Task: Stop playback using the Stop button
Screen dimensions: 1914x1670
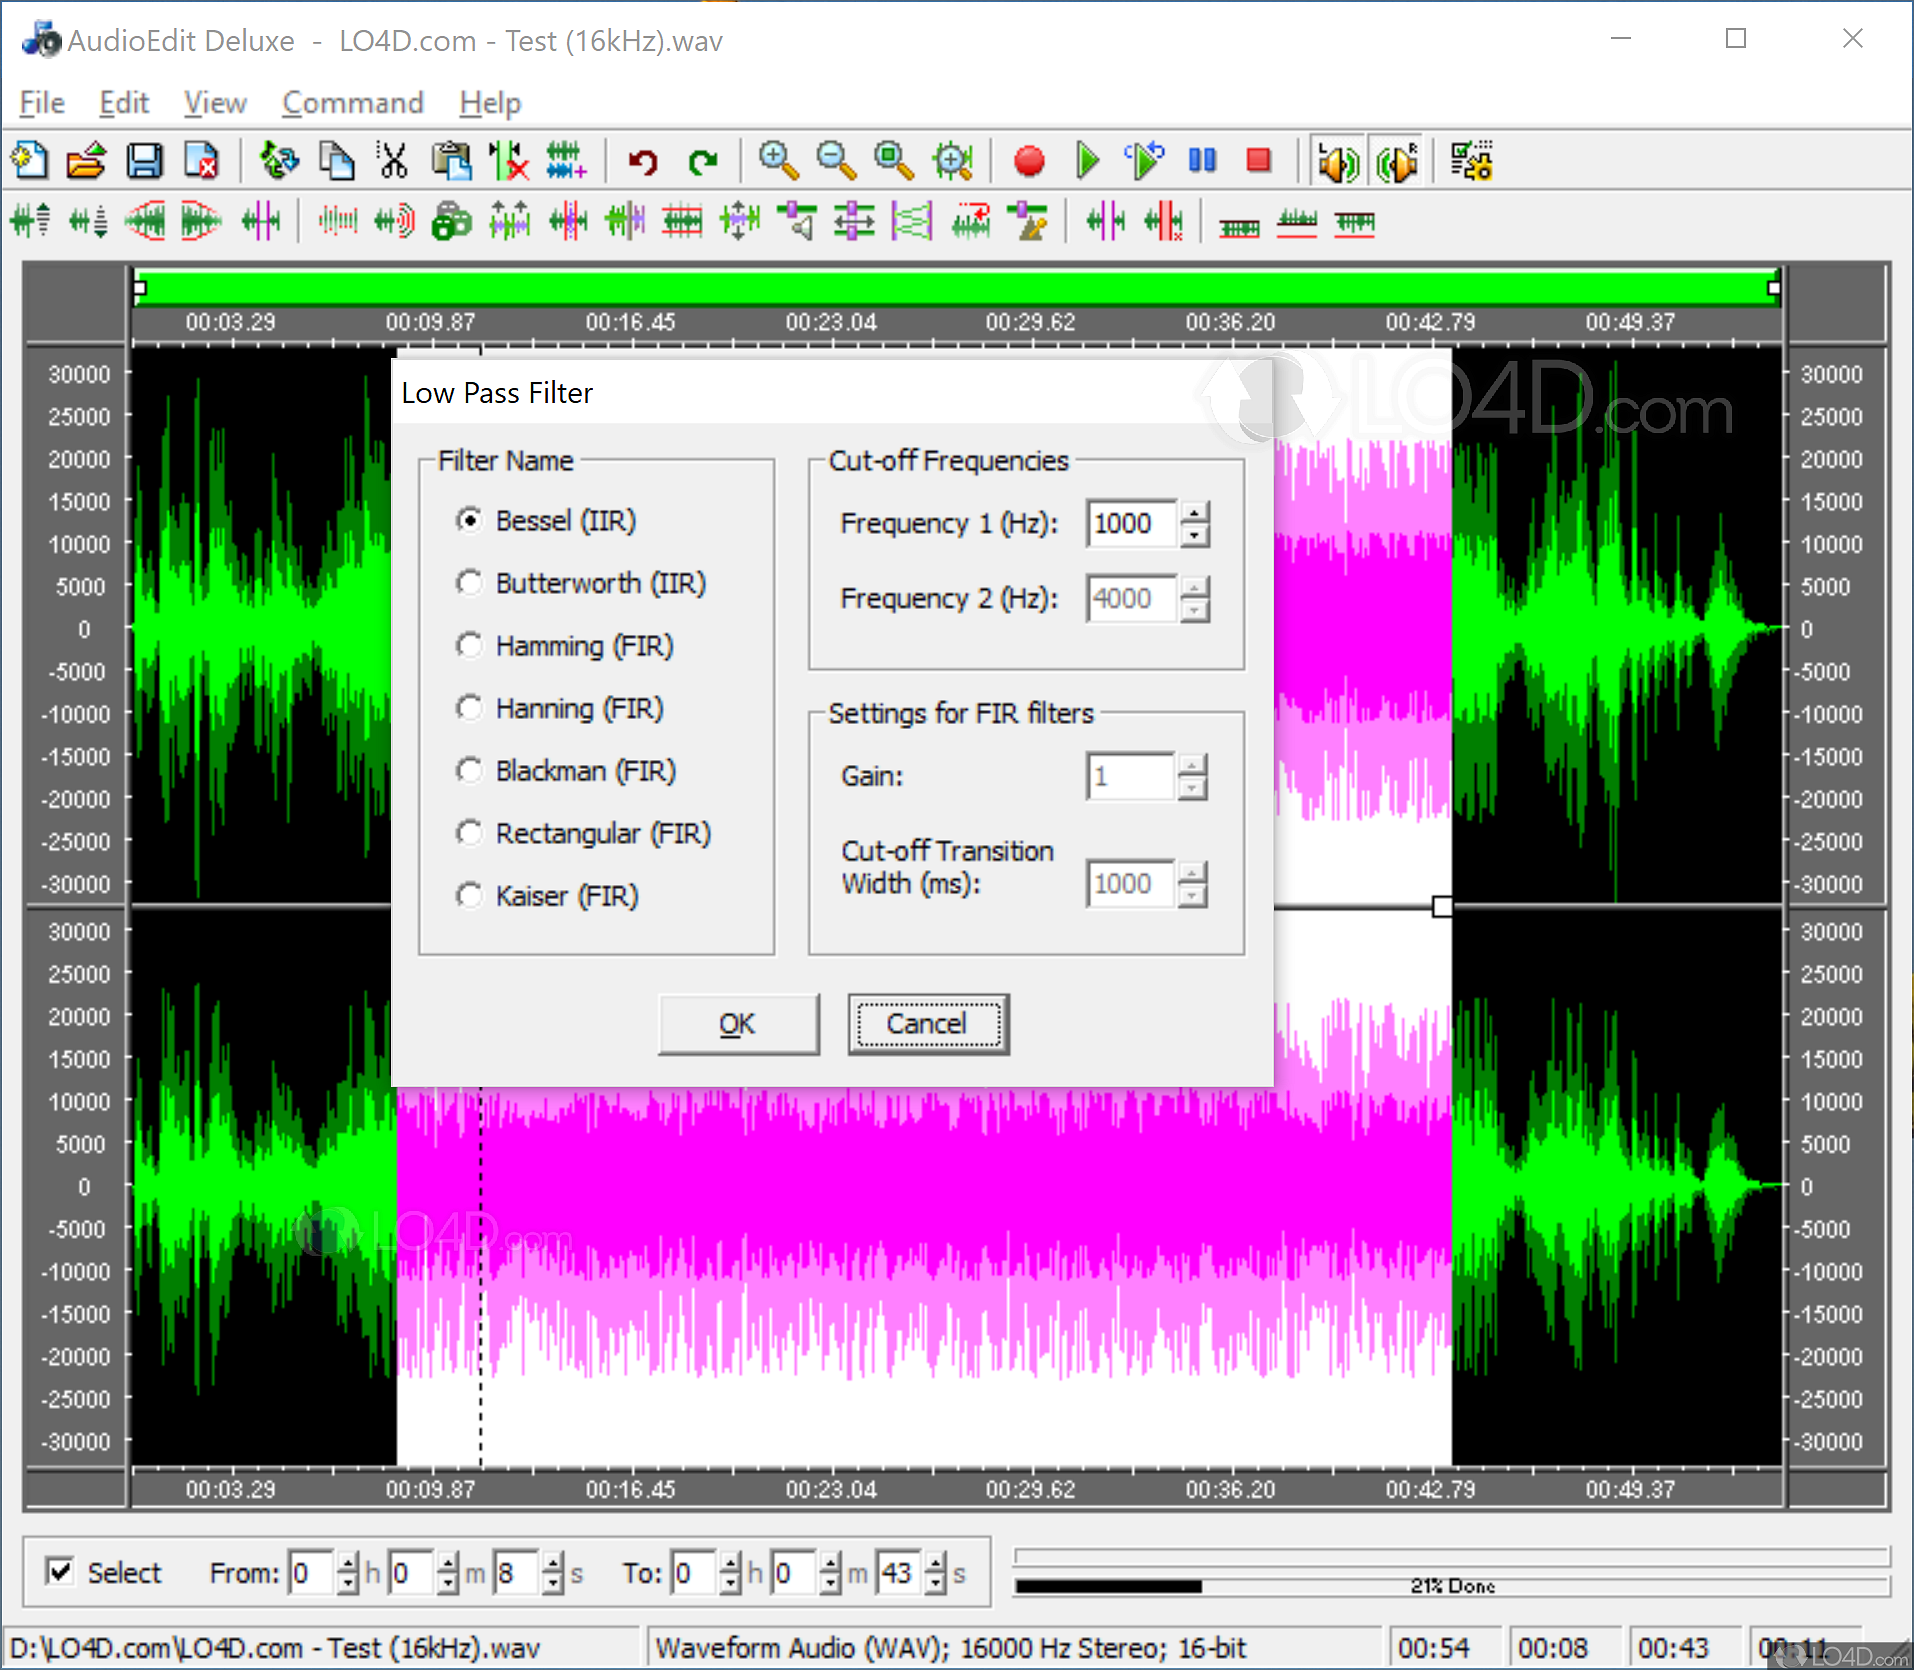Action: click(1258, 160)
